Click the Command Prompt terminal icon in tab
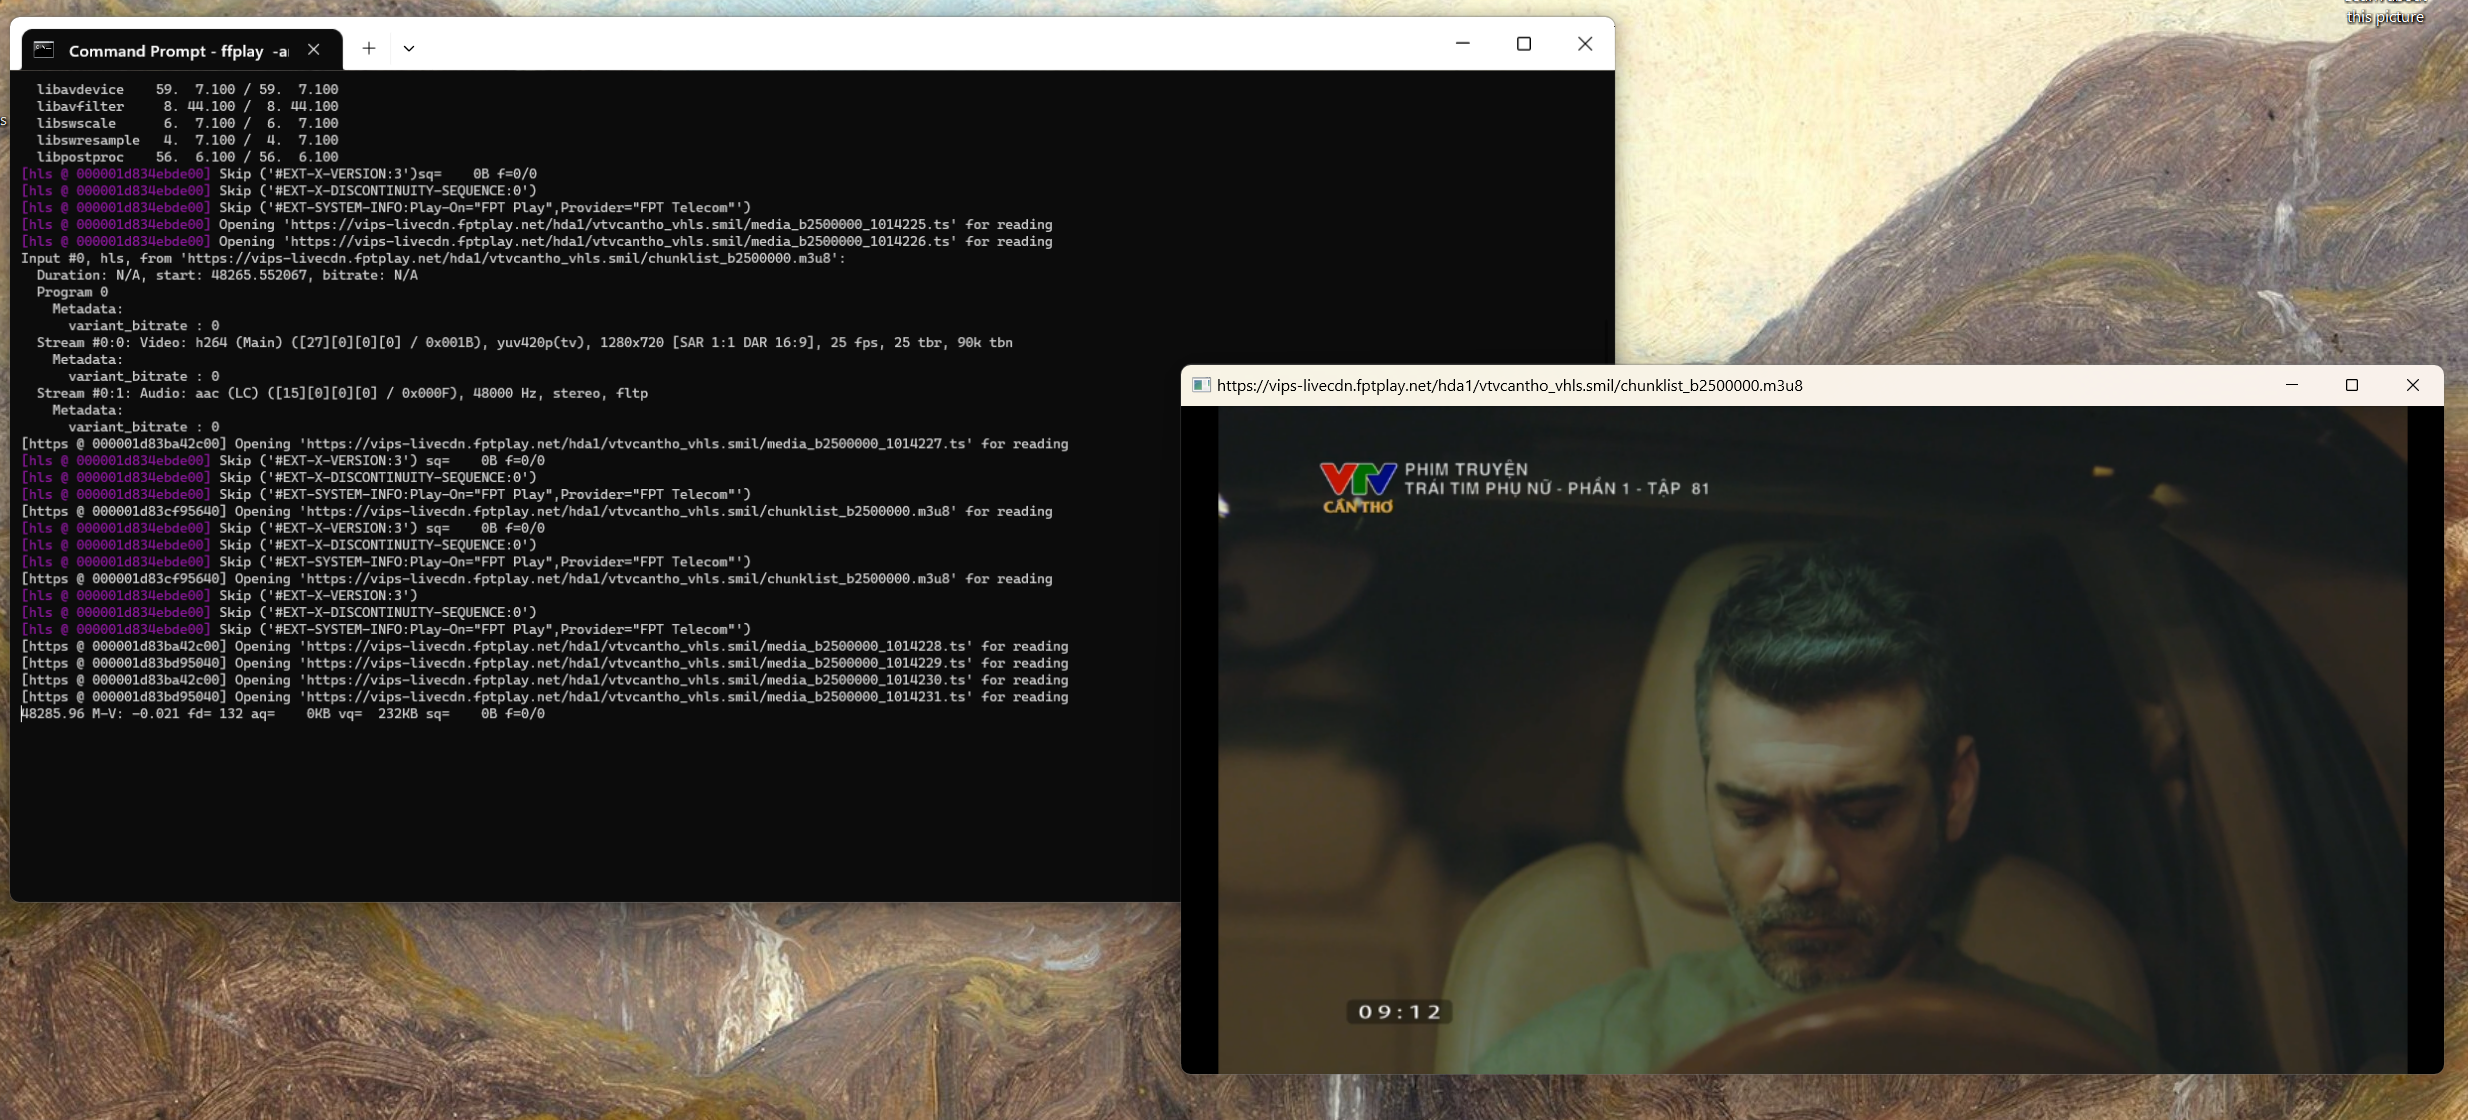This screenshot has width=2468, height=1120. (44, 49)
